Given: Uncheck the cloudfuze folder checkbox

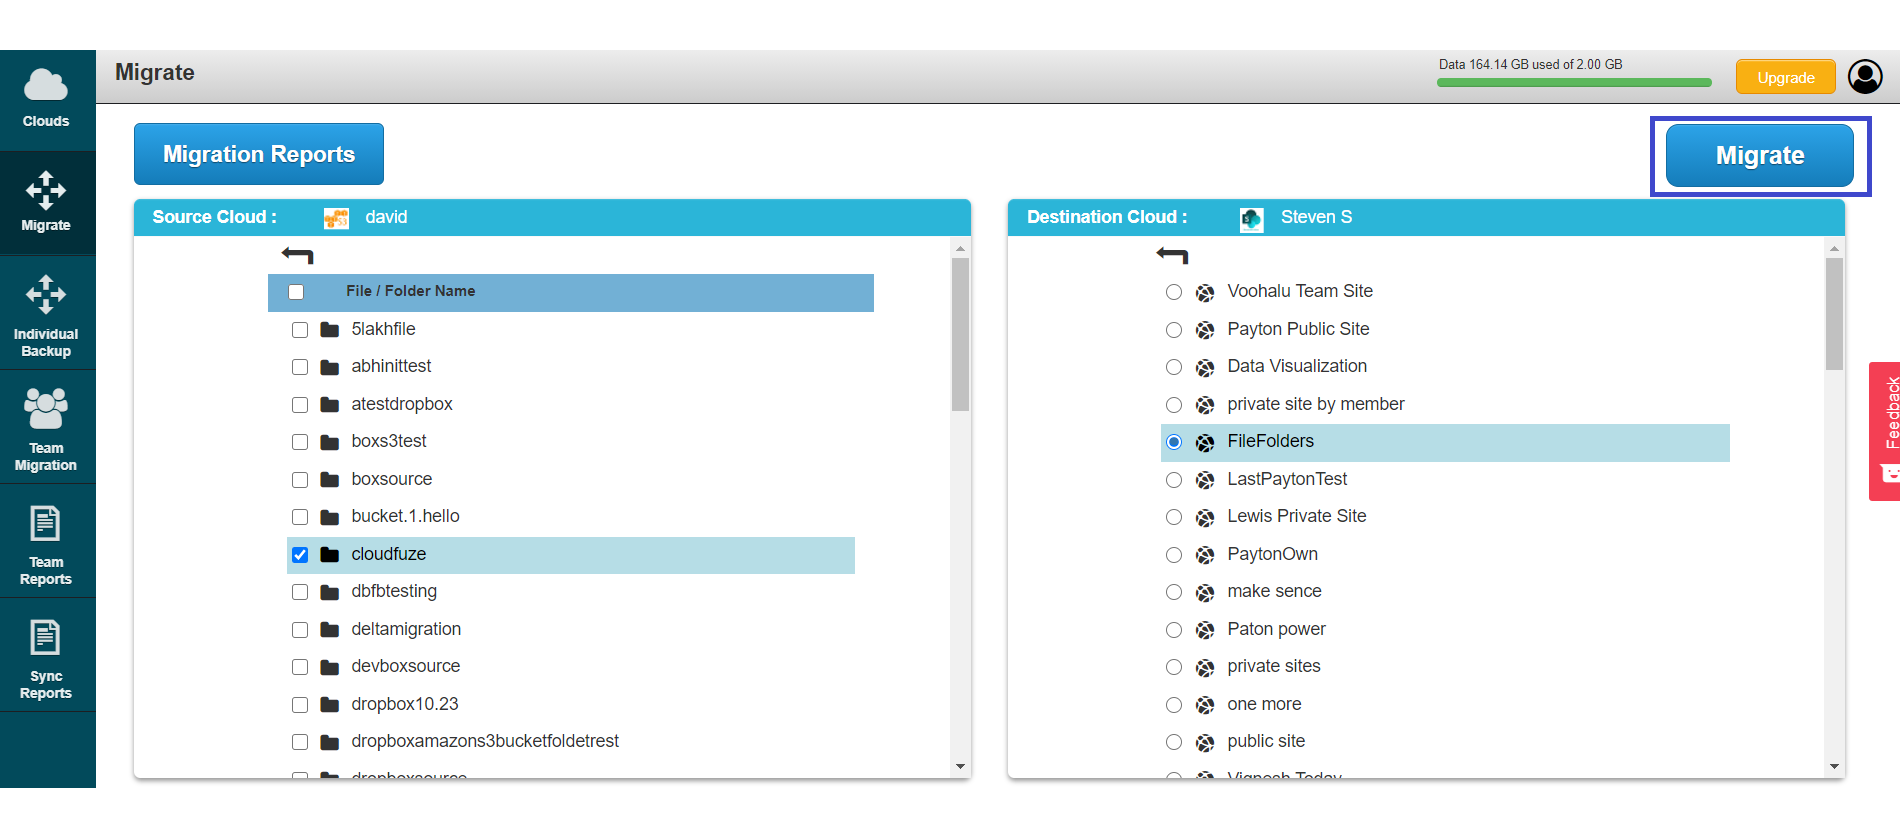Looking at the screenshot, I should (300, 555).
